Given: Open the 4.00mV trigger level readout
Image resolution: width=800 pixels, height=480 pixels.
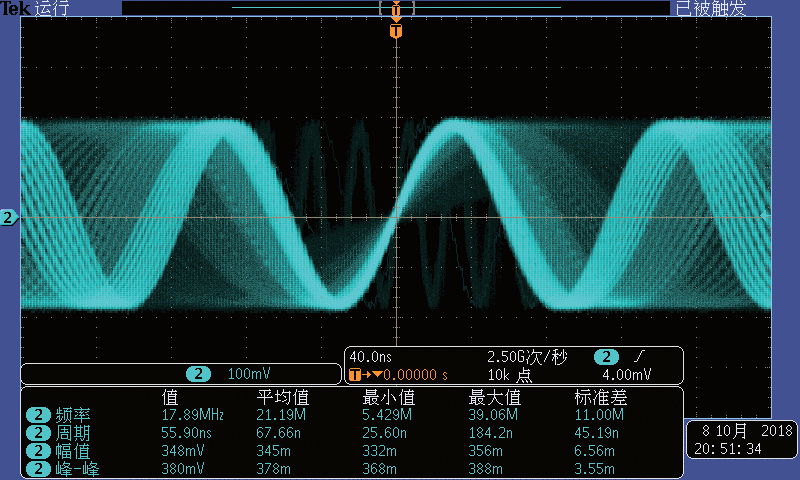Looking at the screenshot, I should pyautogui.click(x=626, y=375).
